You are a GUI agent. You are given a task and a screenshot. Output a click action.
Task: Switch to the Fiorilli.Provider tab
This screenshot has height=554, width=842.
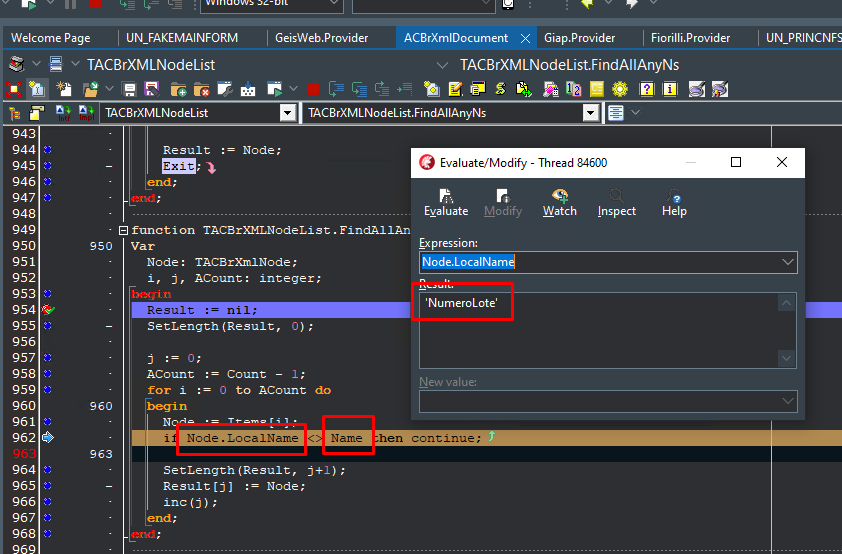click(690, 38)
